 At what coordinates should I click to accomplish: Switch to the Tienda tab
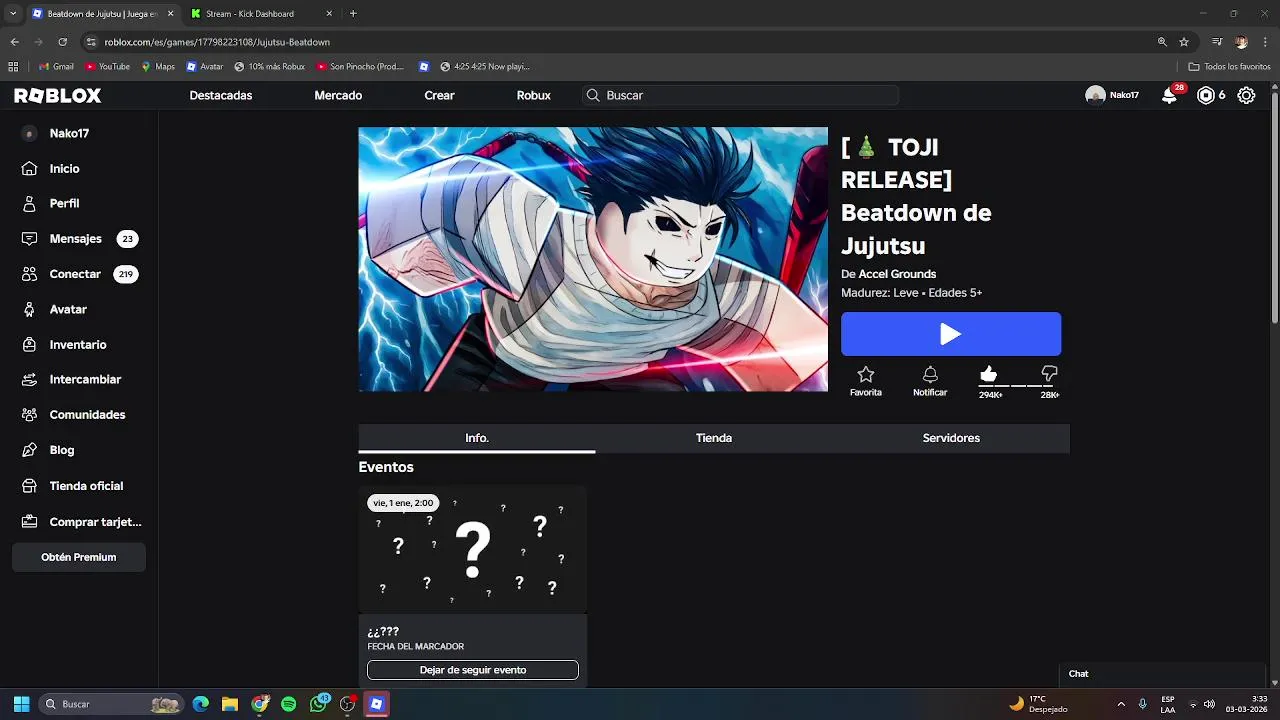tap(714, 438)
